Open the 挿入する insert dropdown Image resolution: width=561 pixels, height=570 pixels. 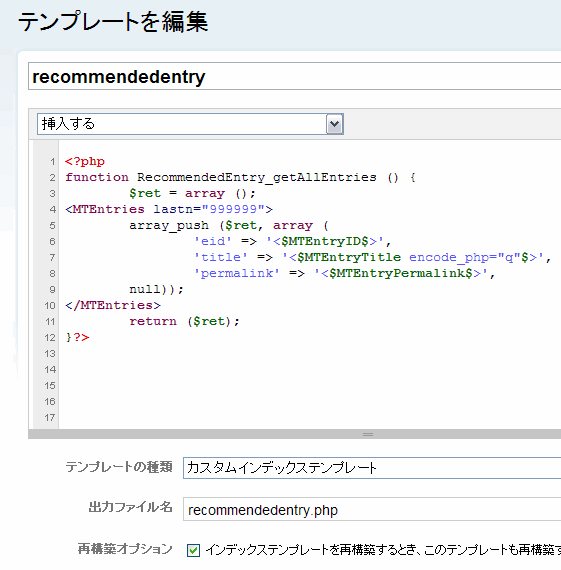pyautogui.click(x=190, y=124)
